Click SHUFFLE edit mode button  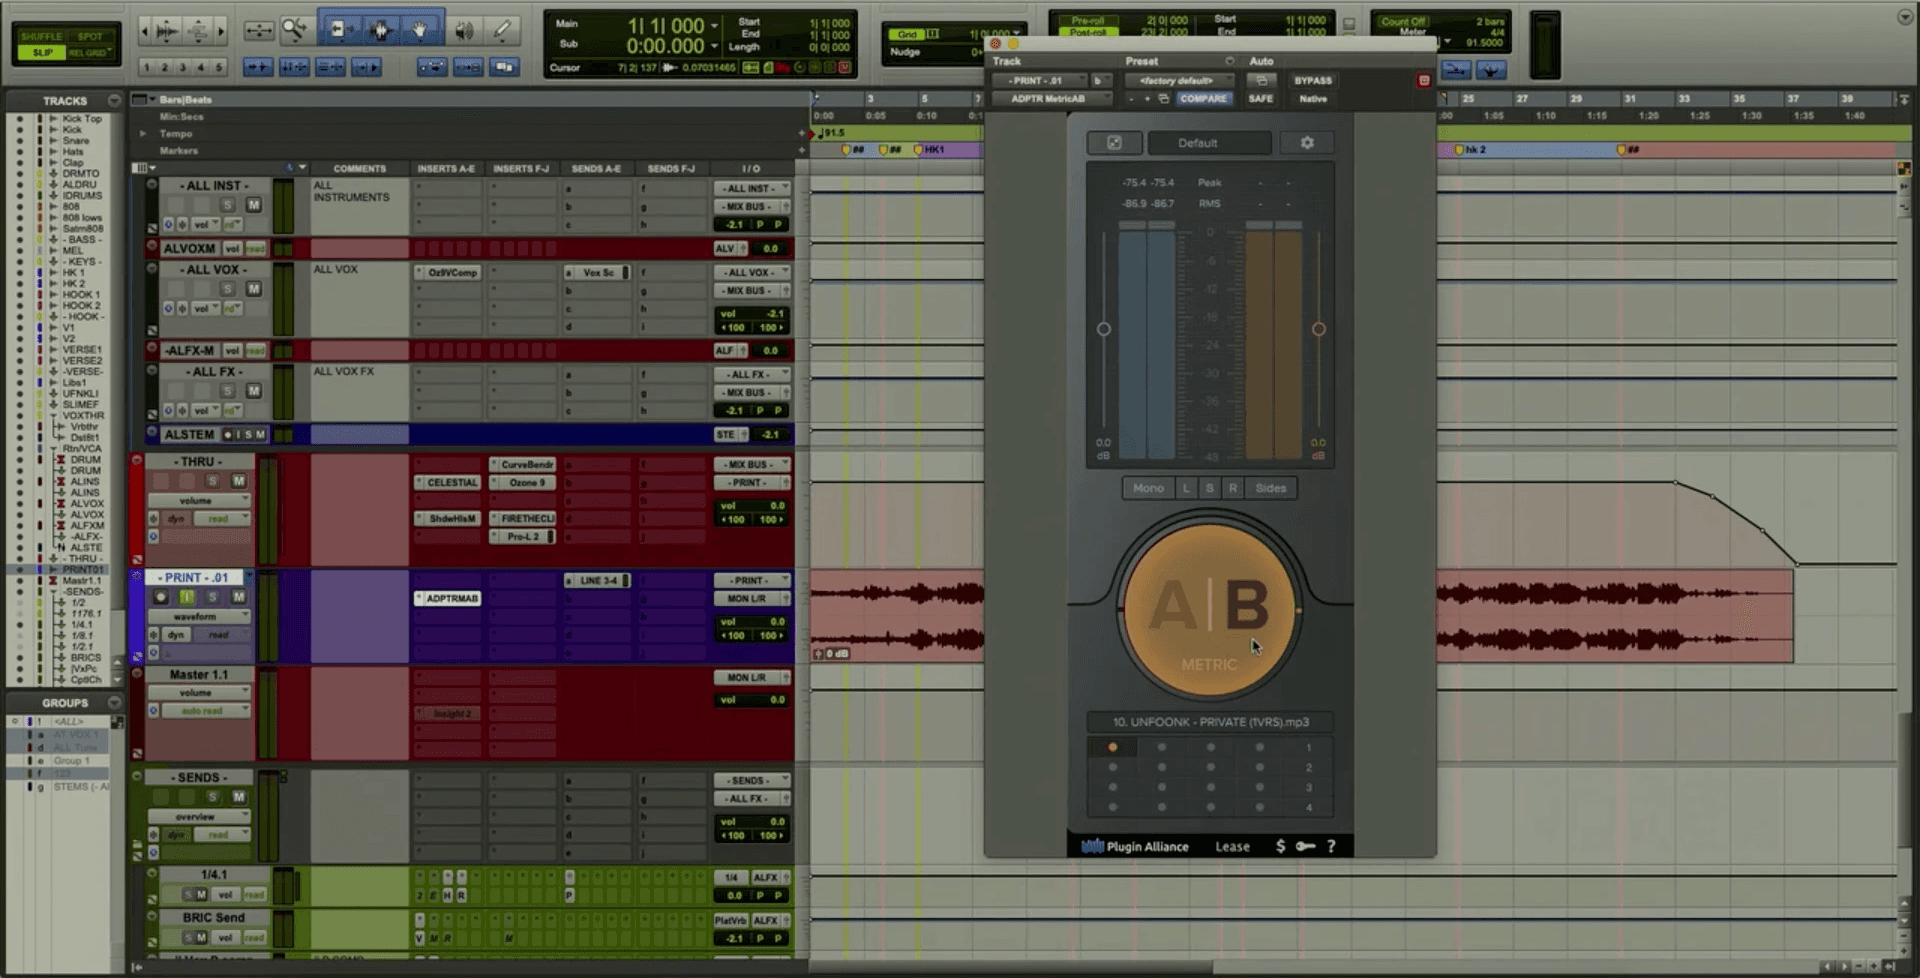click(42, 36)
